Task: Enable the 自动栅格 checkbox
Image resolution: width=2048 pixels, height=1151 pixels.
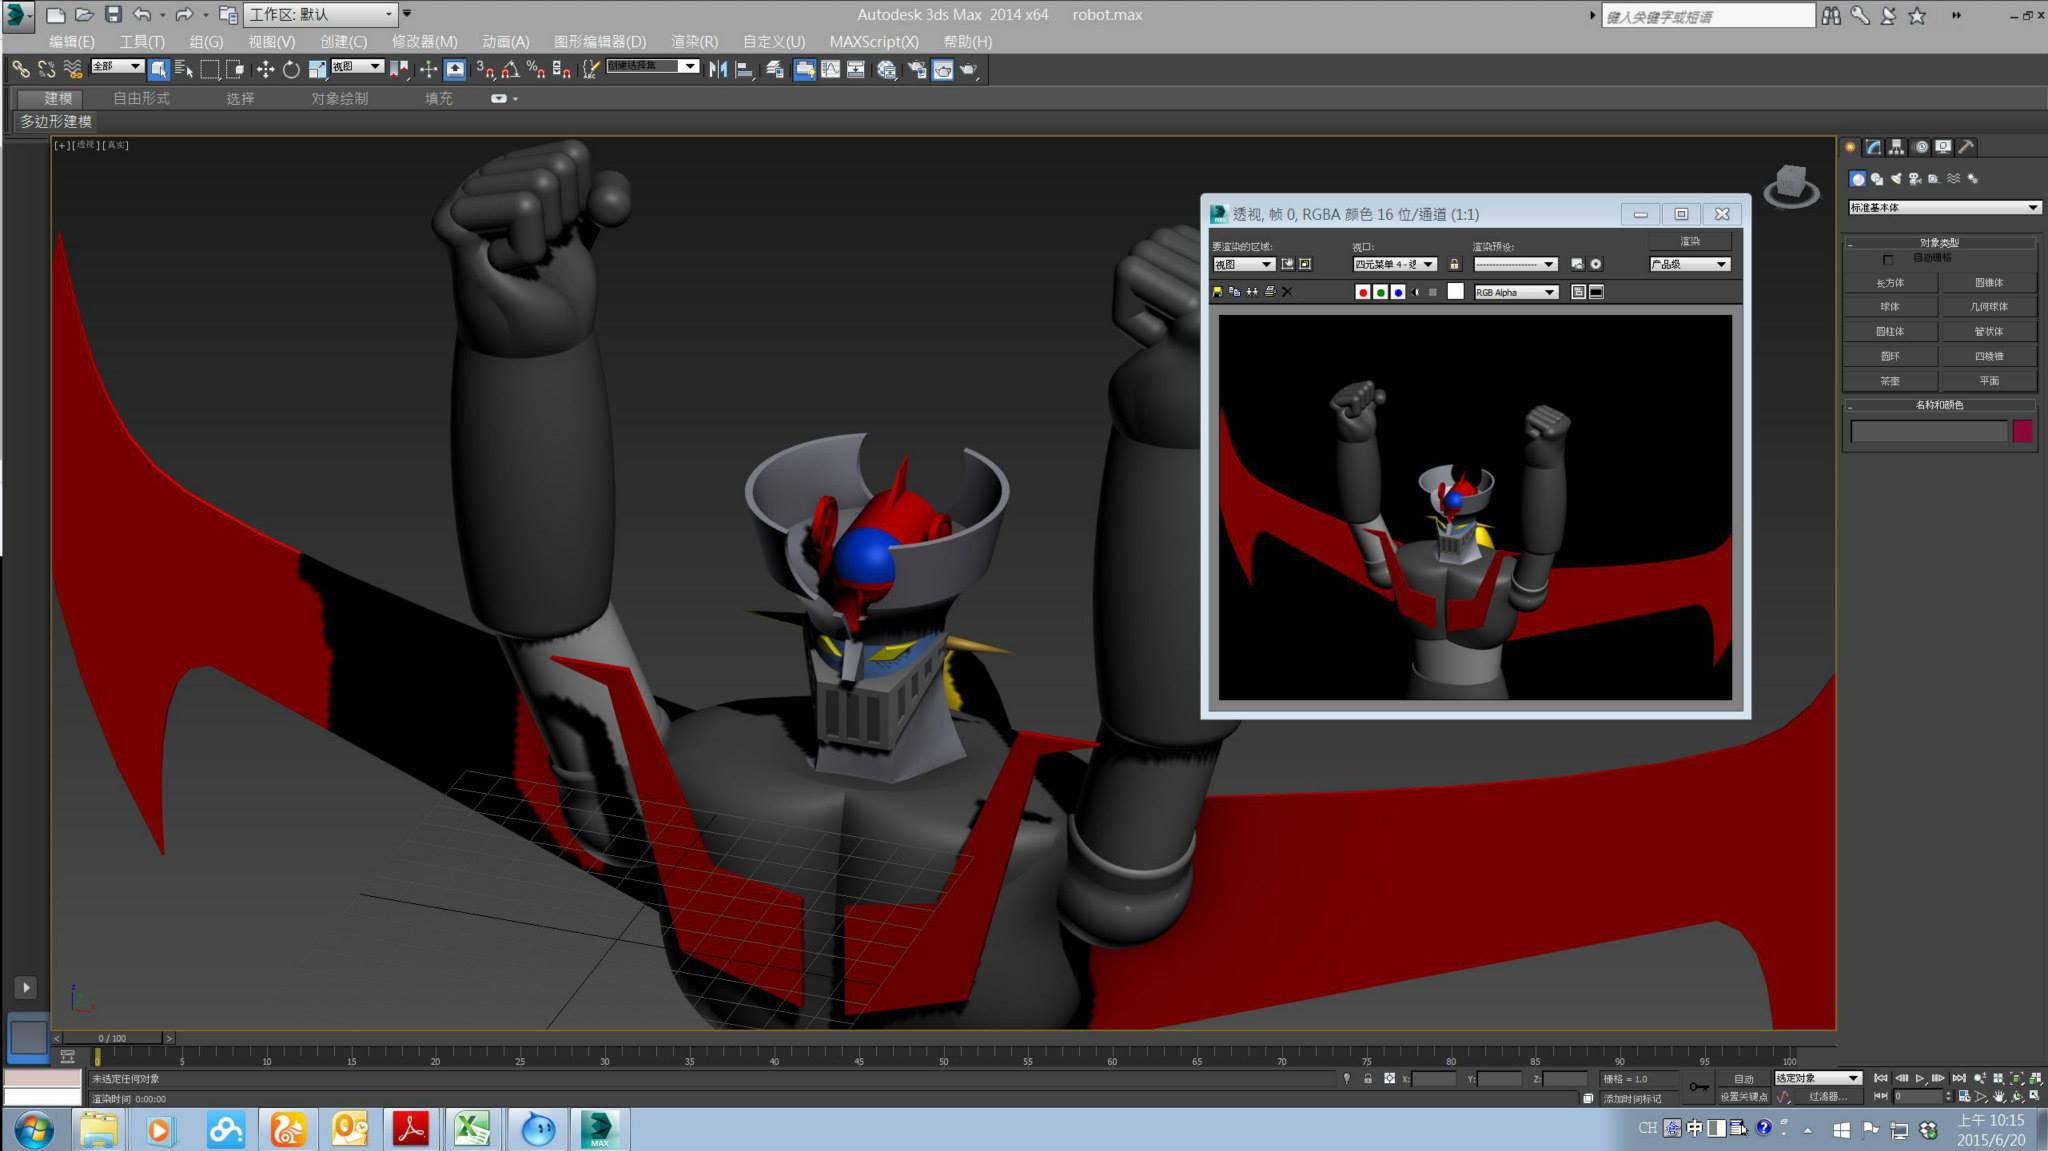Action: (x=1888, y=259)
